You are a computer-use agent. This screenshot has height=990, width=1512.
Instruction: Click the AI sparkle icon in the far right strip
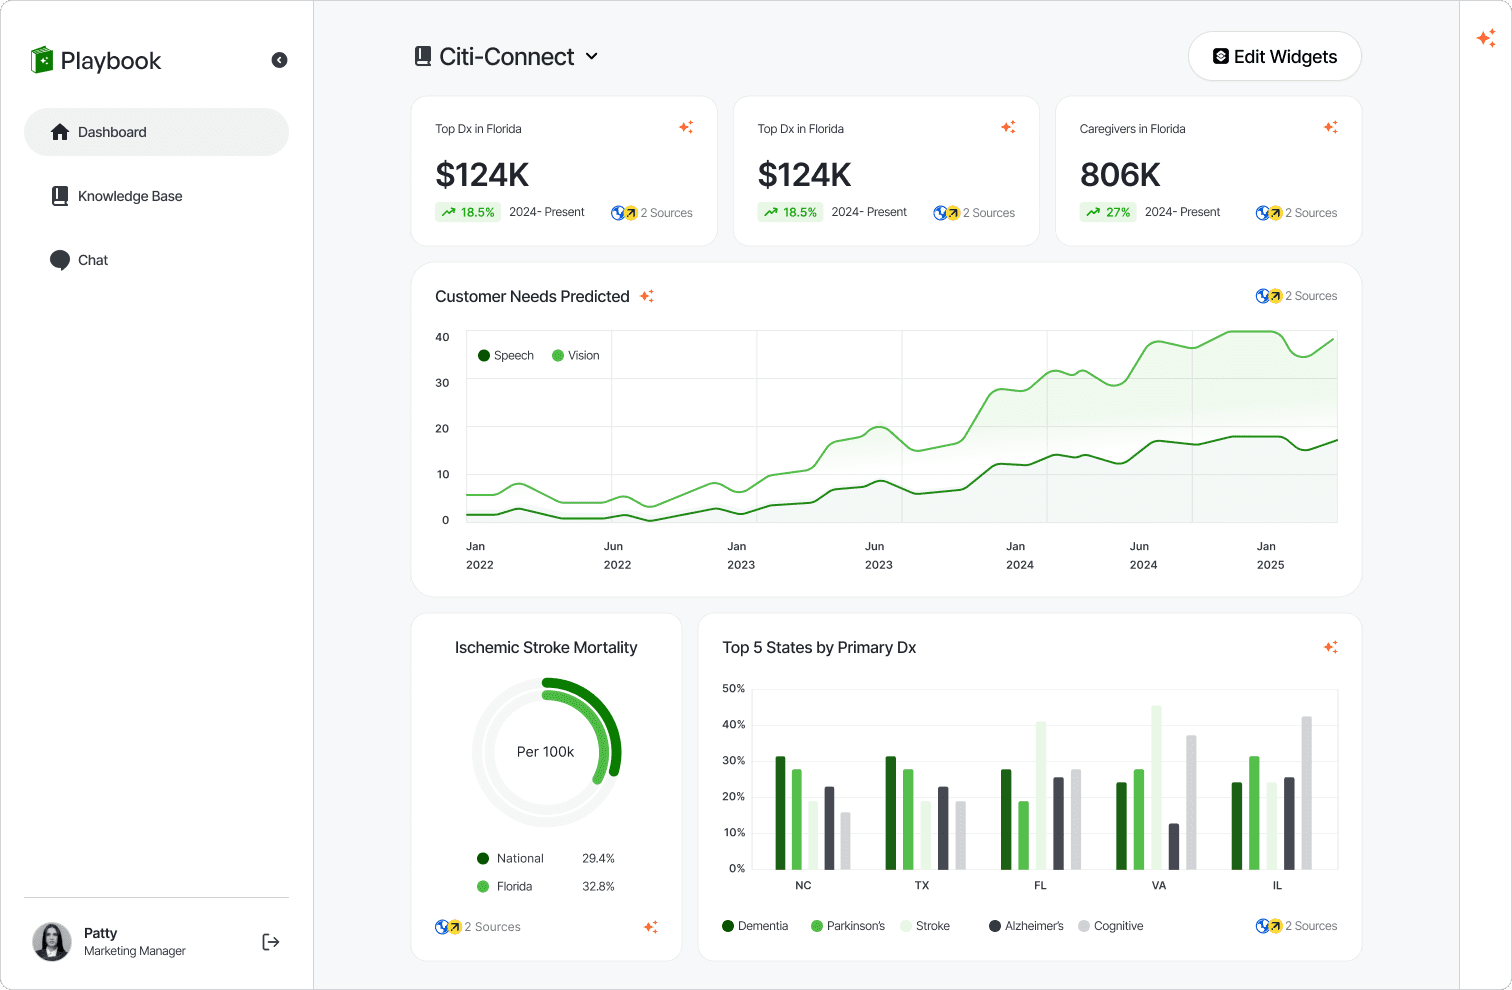[x=1486, y=38]
